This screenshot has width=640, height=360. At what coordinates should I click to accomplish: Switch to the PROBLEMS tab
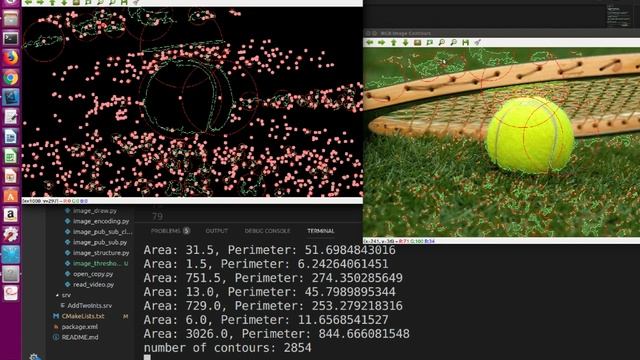coord(166,231)
